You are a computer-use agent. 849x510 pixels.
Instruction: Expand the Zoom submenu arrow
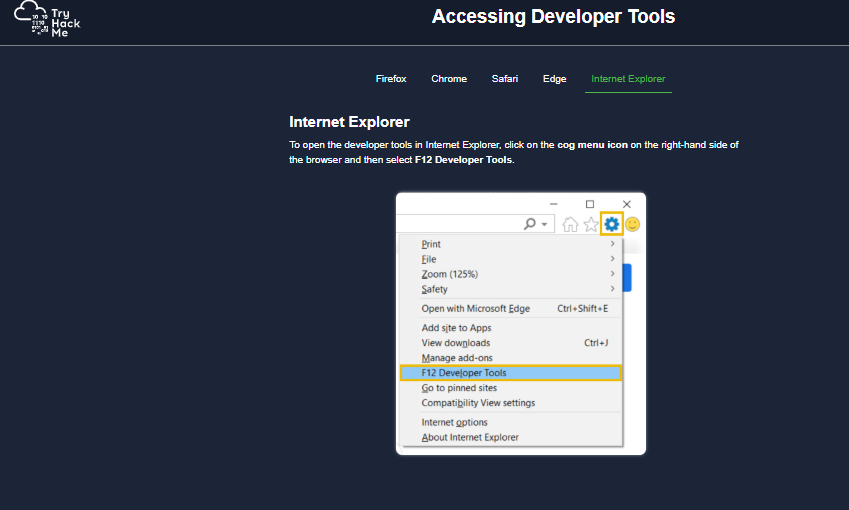(612, 273)
